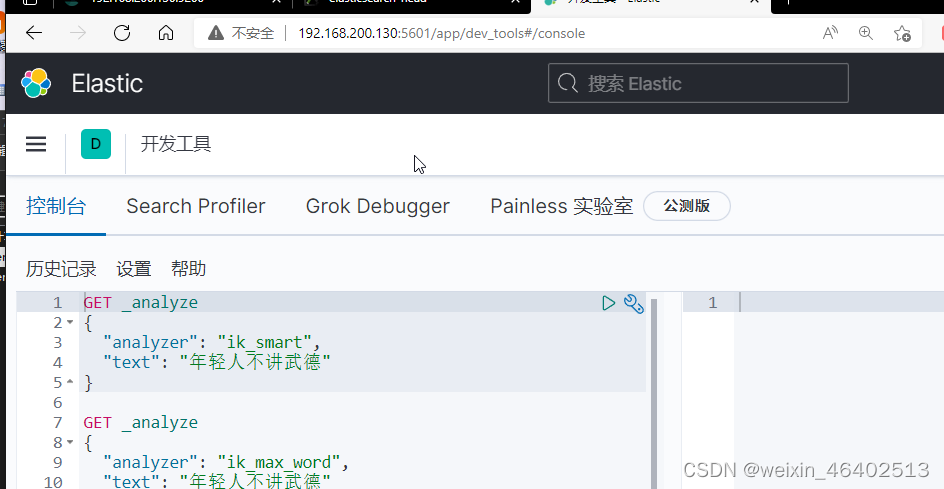Click the 公测版 beta badge
944x489 pixels.
(x=687, y=206)
